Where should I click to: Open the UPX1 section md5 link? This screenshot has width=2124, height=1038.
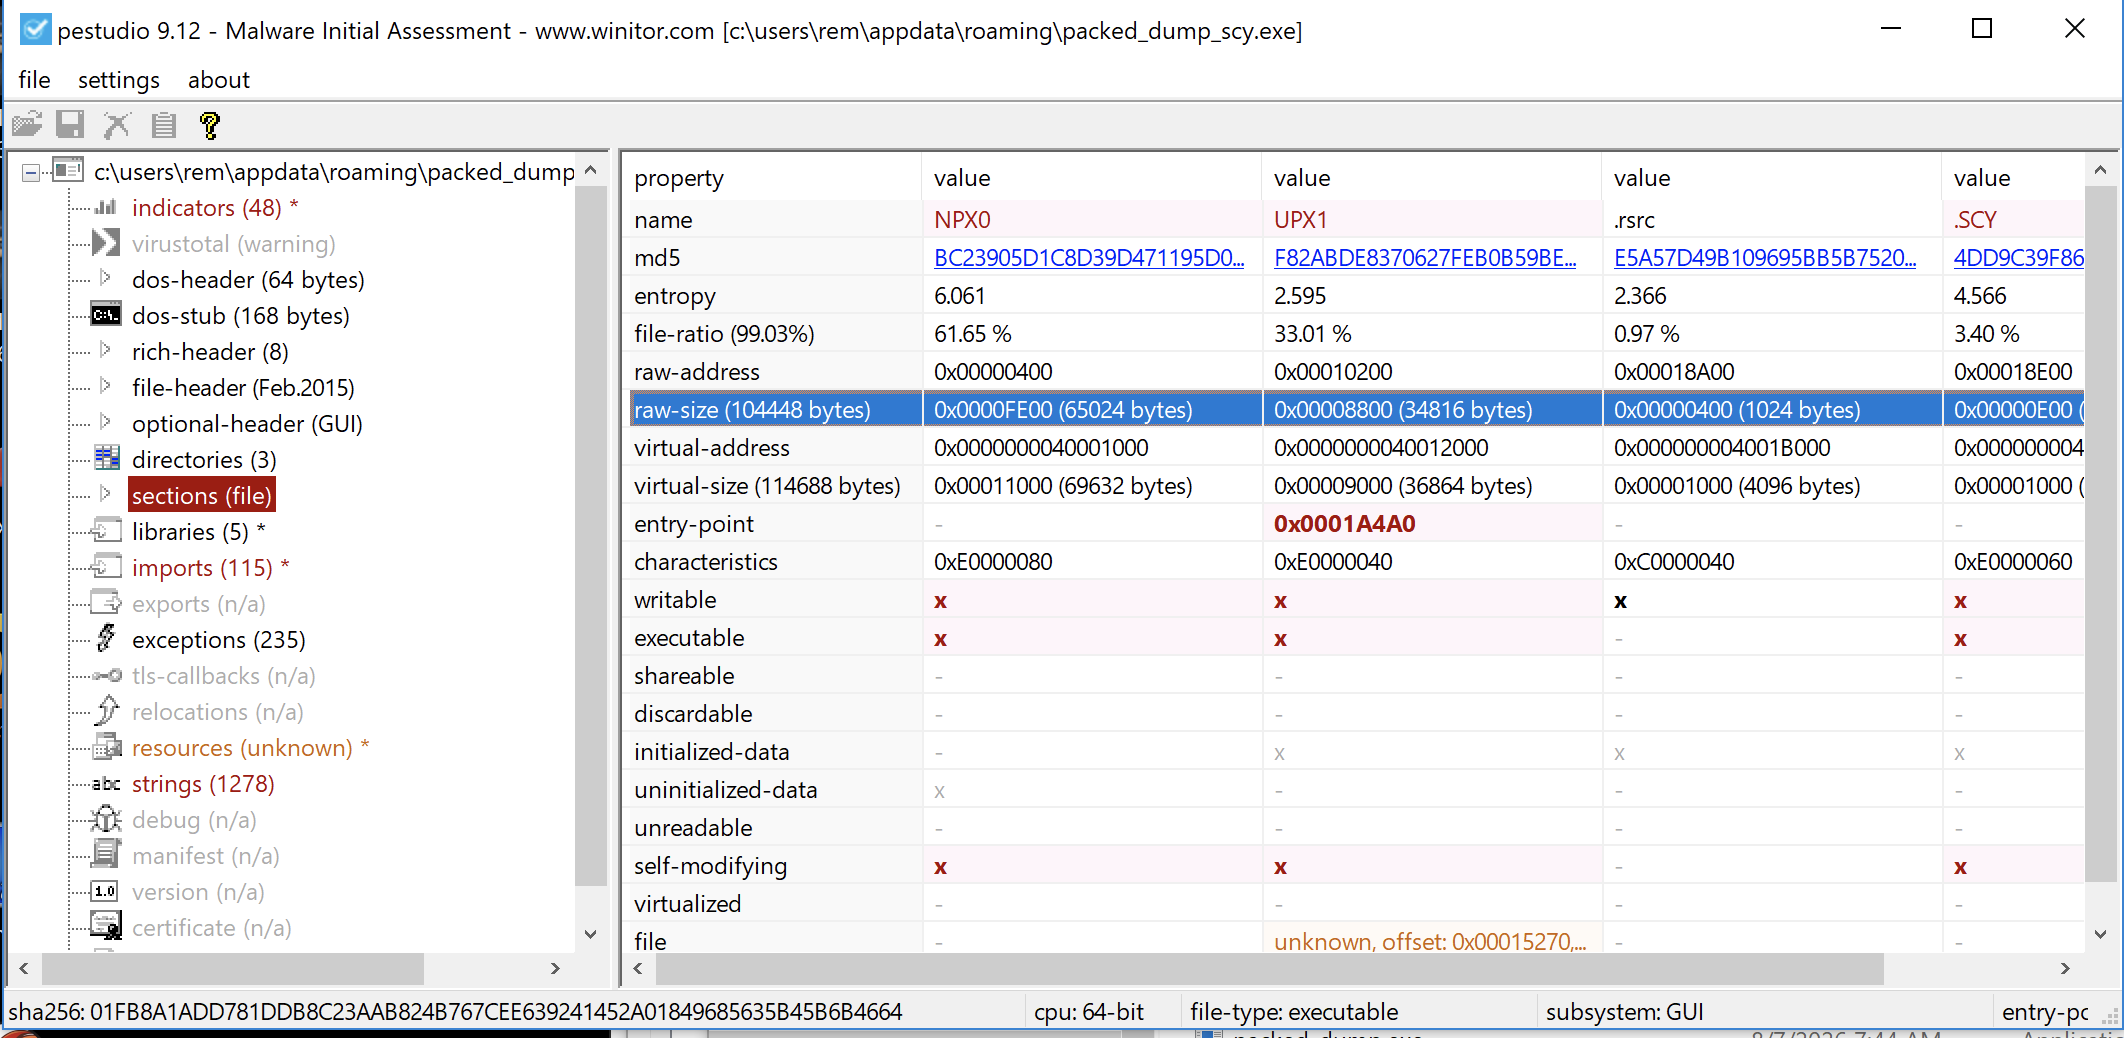pos(1425,258)
